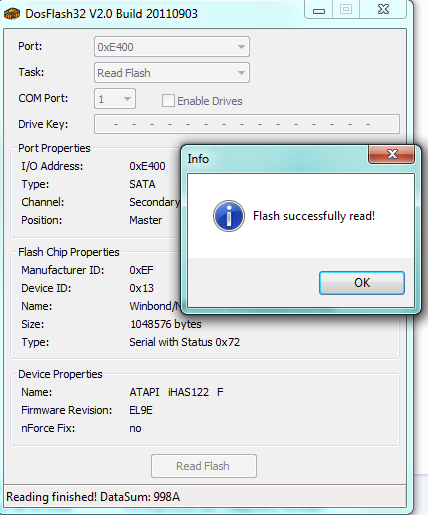
Task: Open the Task dropdown set to Read Flash
Action: [172, 73]
